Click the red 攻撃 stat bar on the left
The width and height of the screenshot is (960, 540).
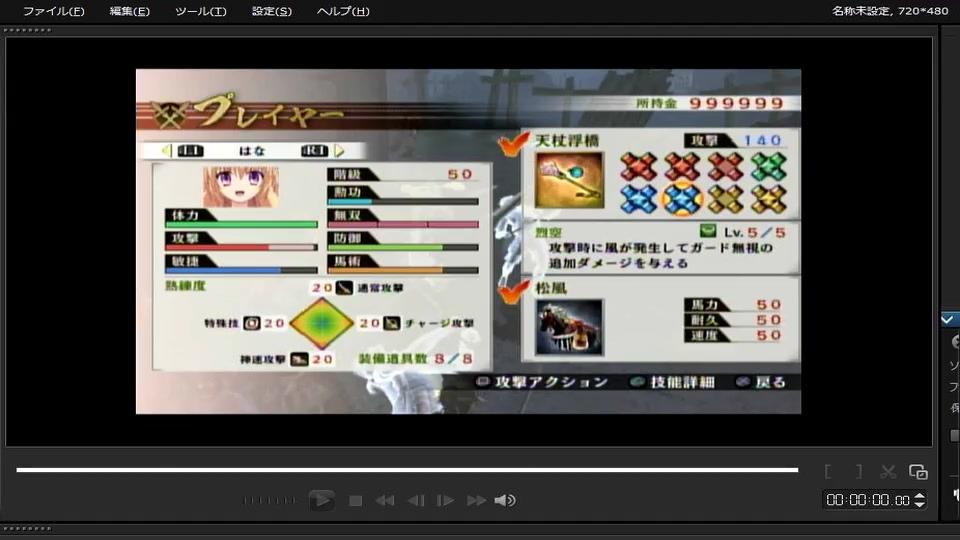[241, 247]
